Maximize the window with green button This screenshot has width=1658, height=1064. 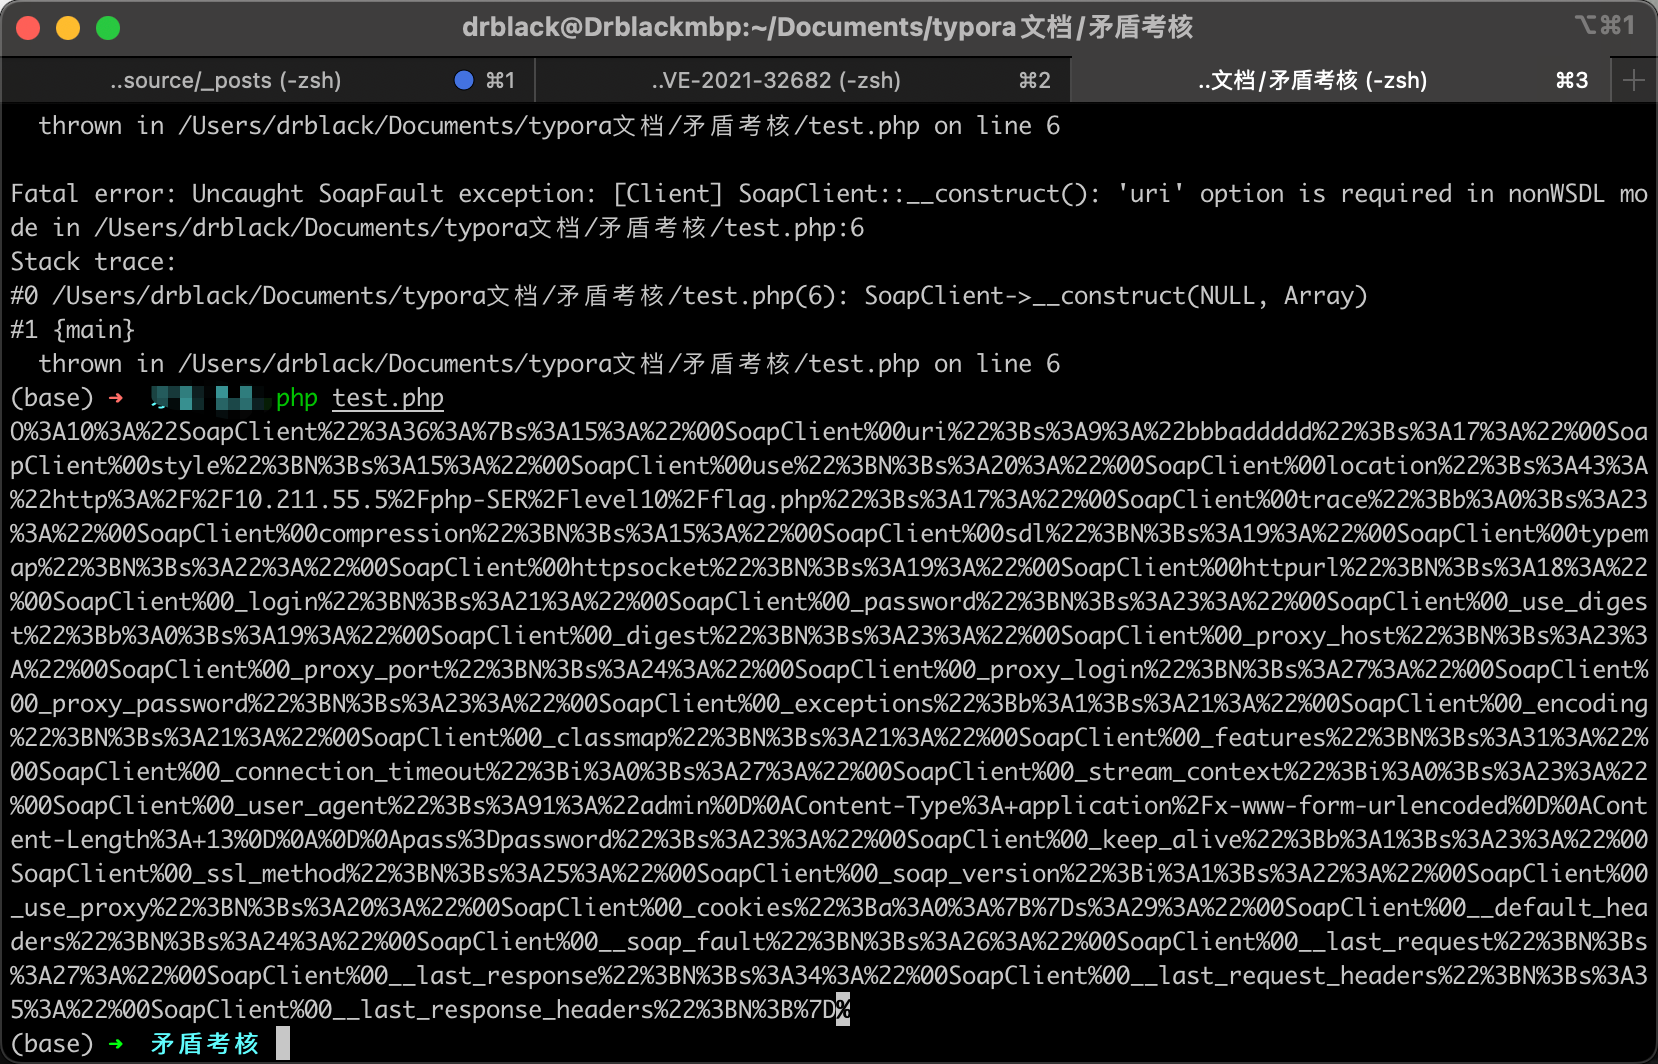108,28
